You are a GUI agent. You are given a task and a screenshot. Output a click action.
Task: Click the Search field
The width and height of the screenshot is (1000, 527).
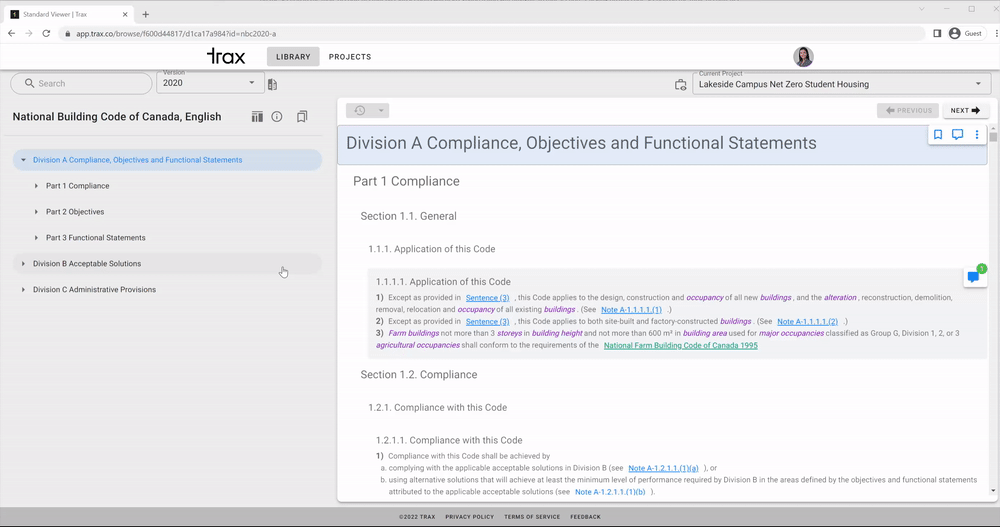pos(81,84)
